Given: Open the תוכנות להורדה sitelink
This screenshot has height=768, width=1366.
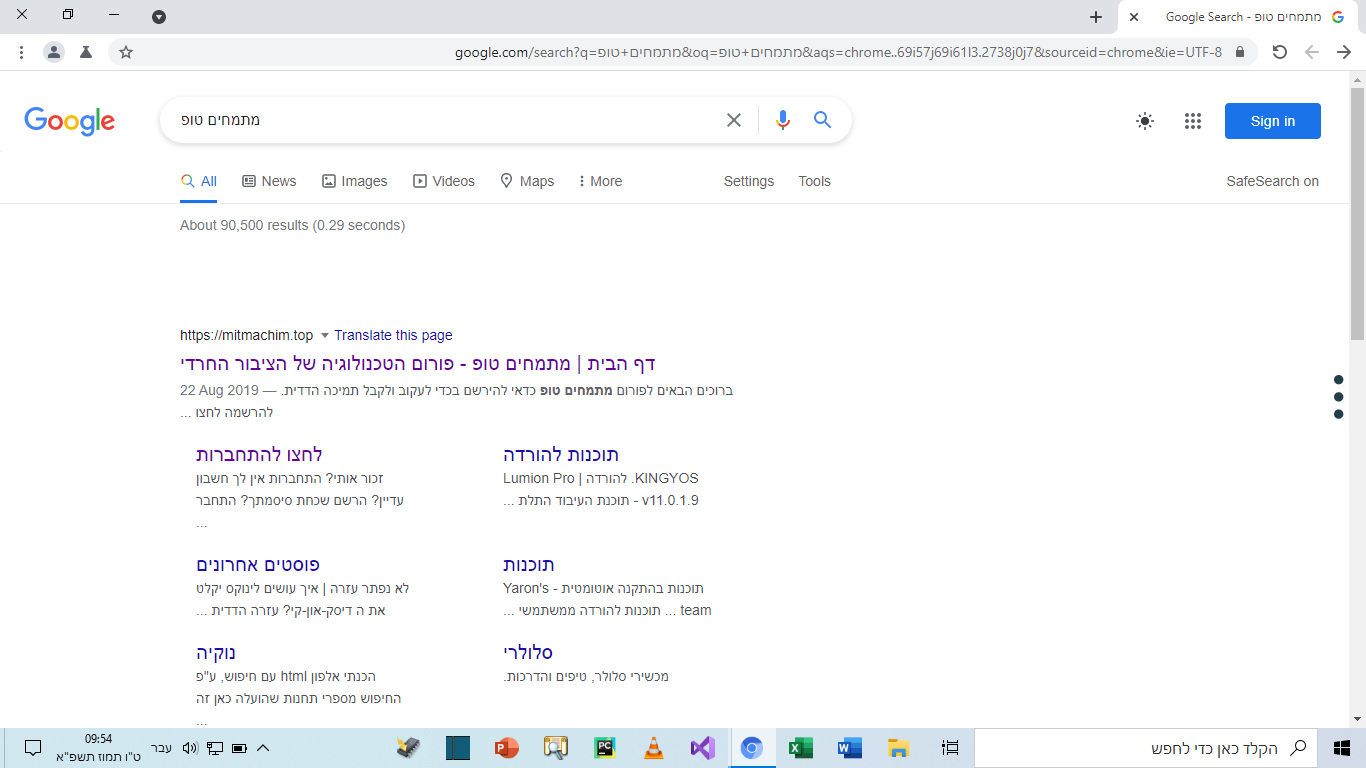Looking at the screenshot, I should click(x=561, y=455).
